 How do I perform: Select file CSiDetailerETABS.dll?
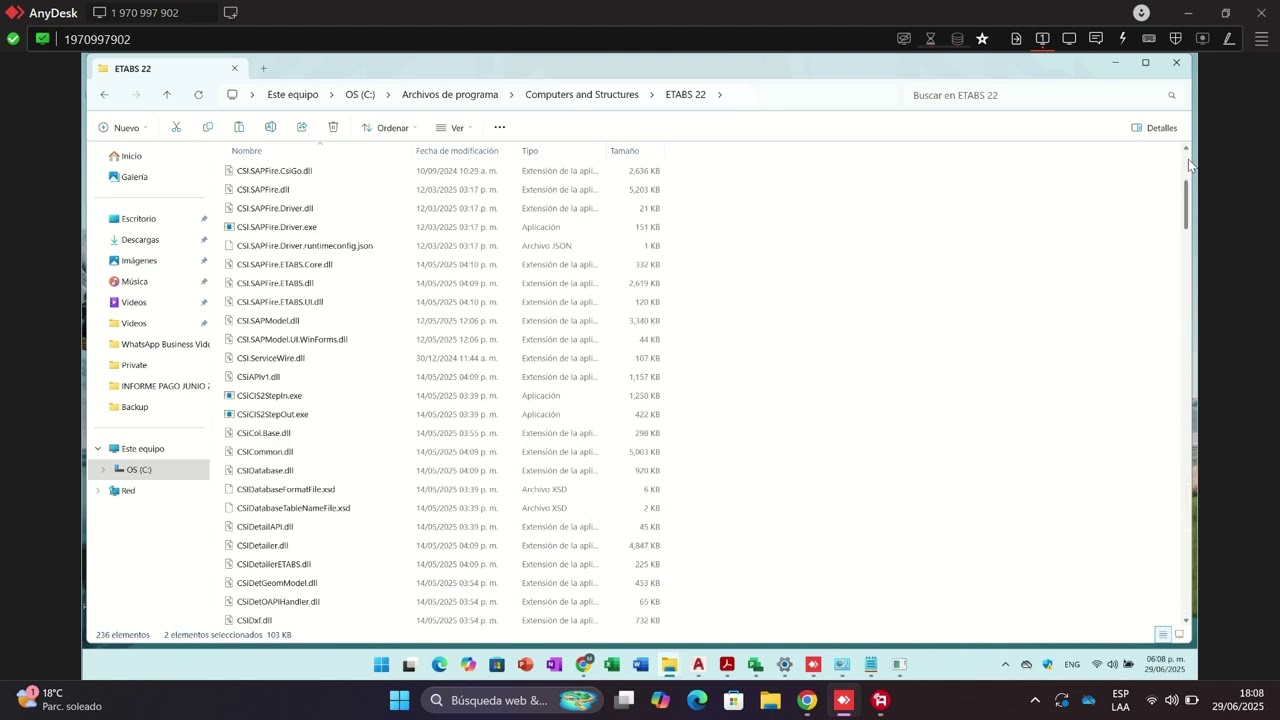(x=274, y=564)
